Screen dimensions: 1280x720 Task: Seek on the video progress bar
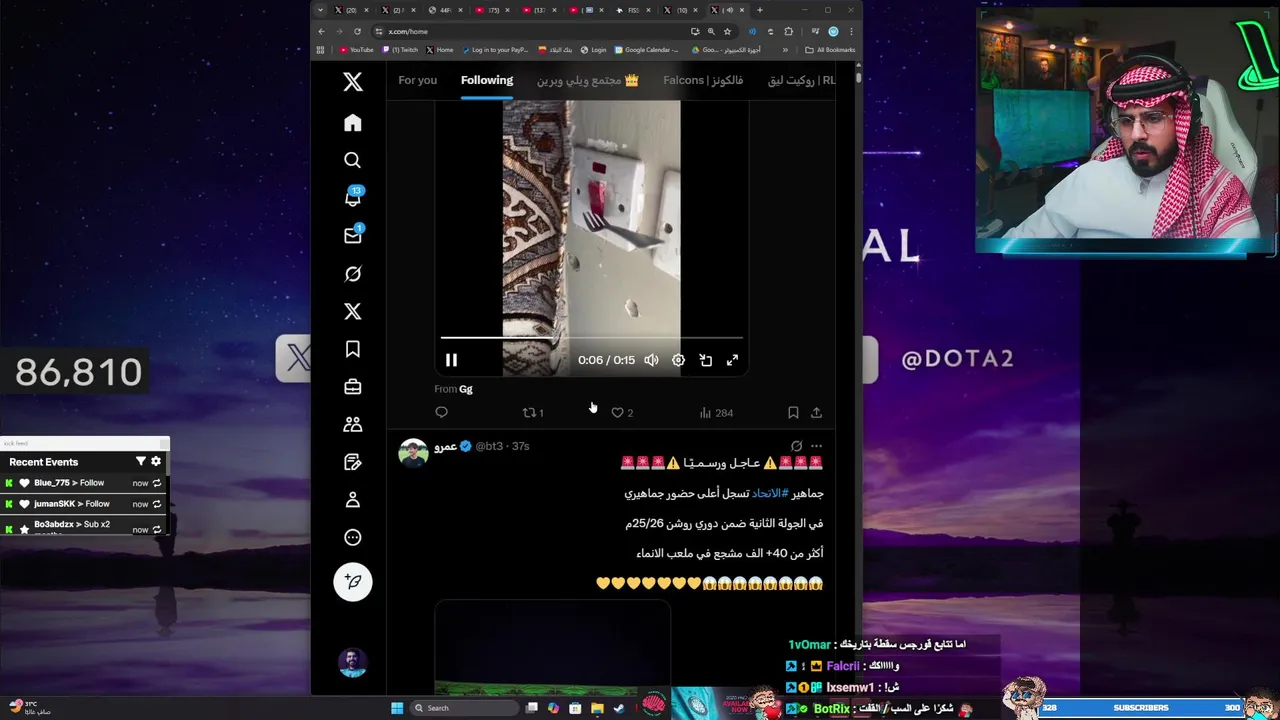(x=591, y=338)
